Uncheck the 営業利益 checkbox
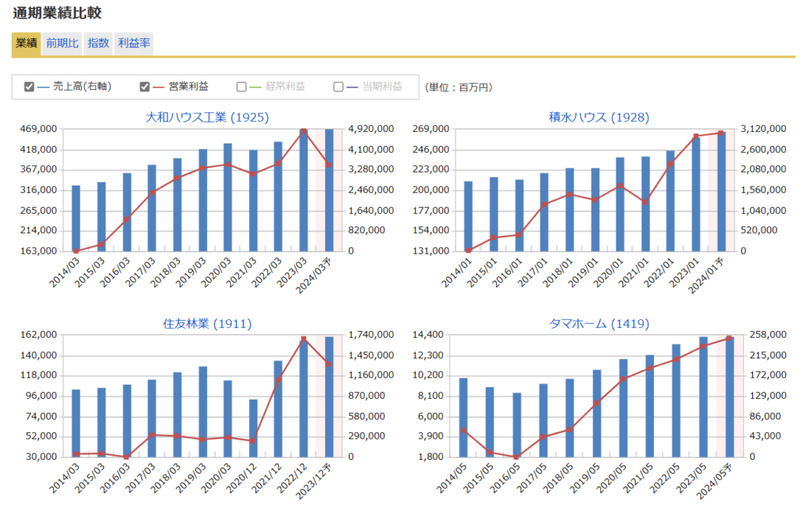This screenshot has height=505, width=800. pos(145,87)
